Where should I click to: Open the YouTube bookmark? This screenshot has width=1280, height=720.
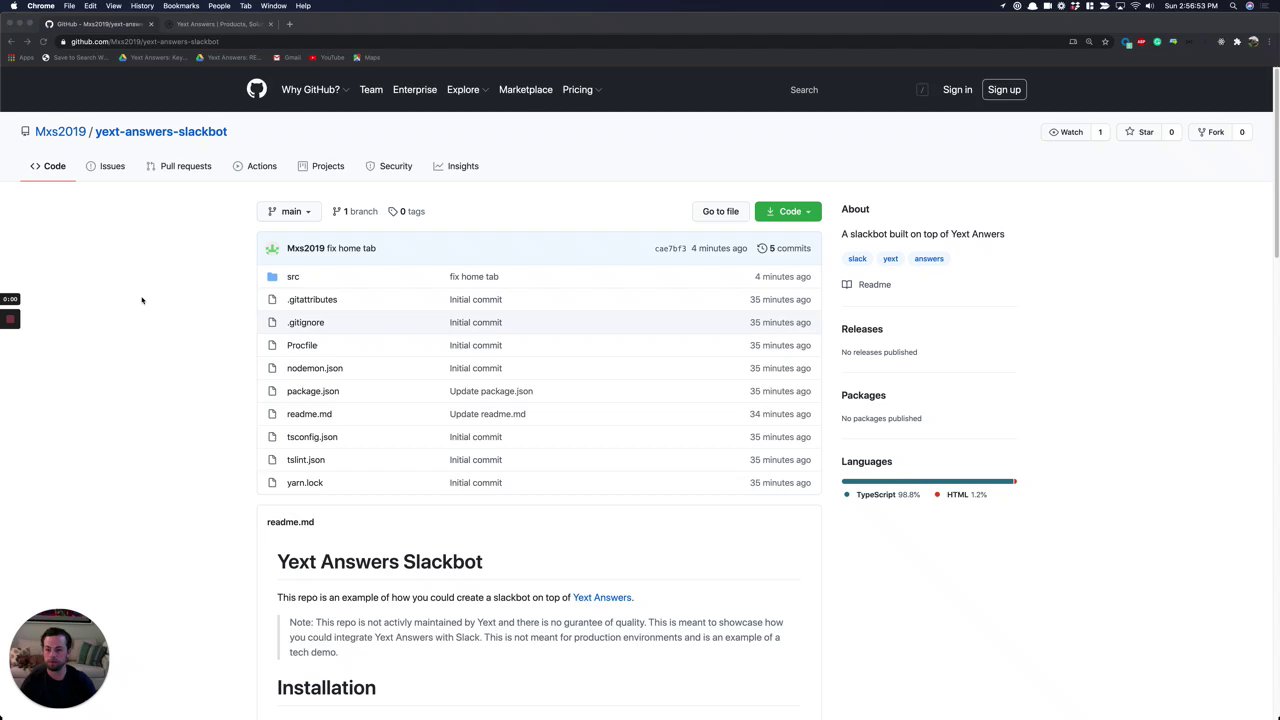[x=327, y=58]
